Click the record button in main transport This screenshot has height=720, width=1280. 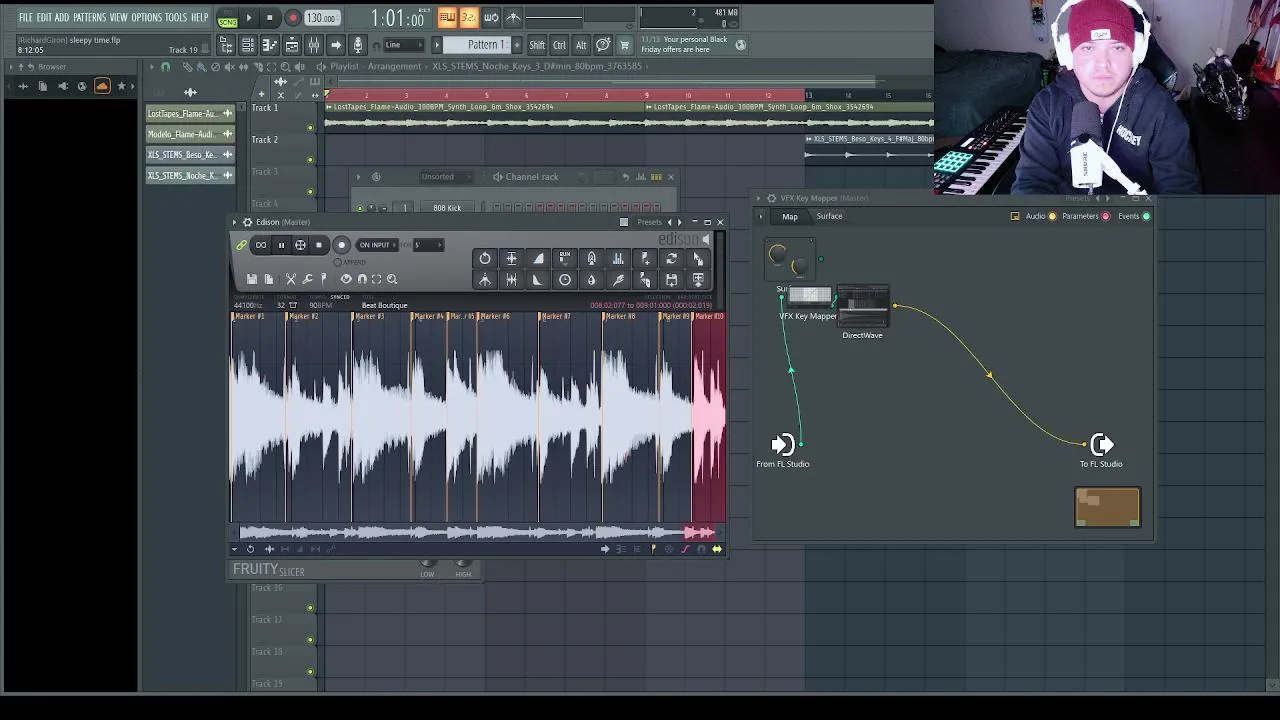[293, 18]
